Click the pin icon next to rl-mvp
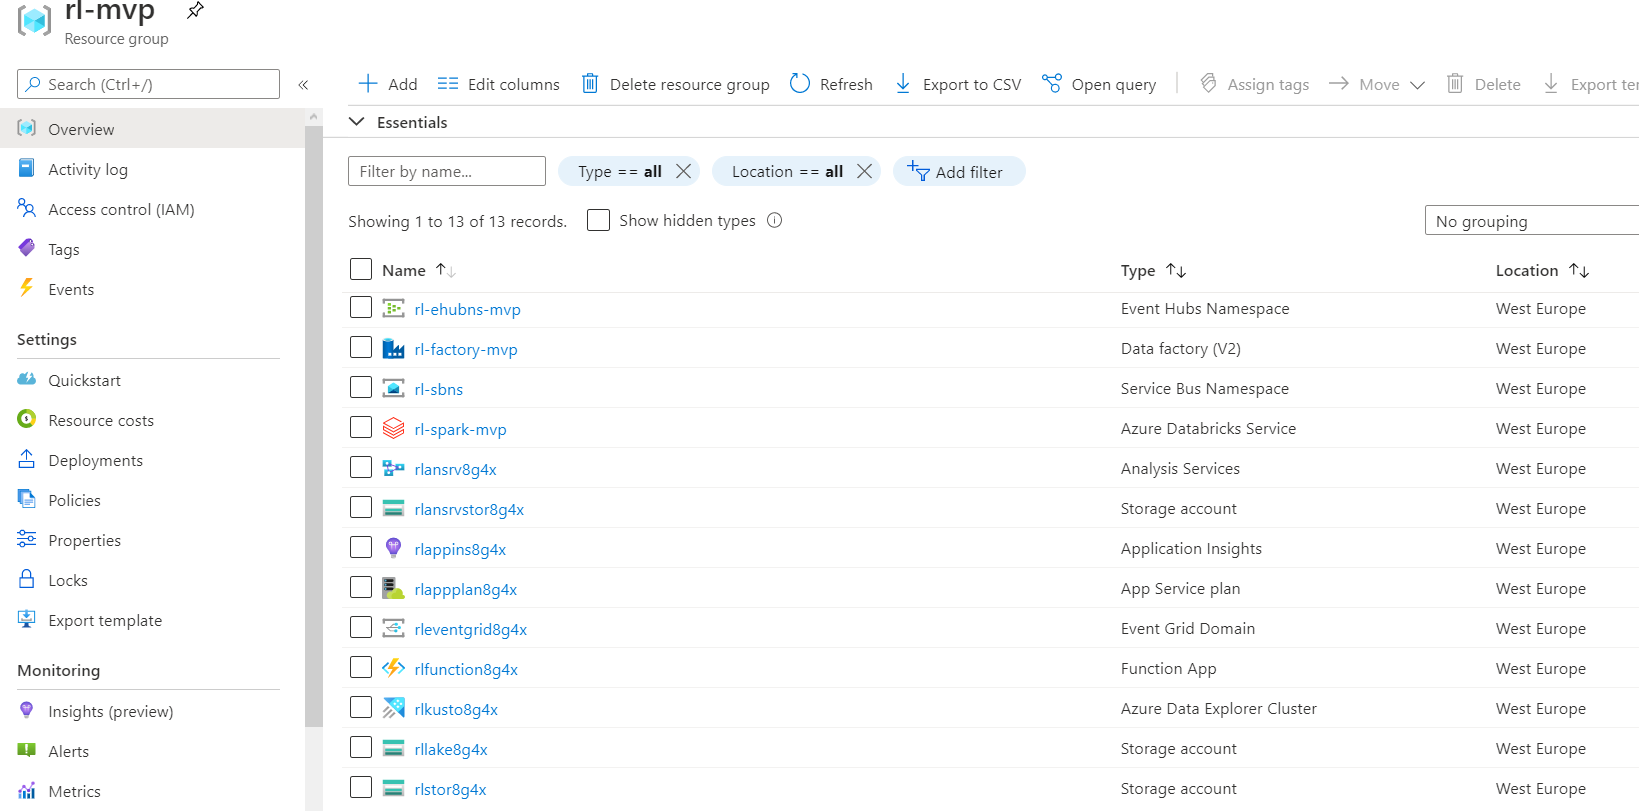The image size is (1639, 811). (x=195, y=11)
